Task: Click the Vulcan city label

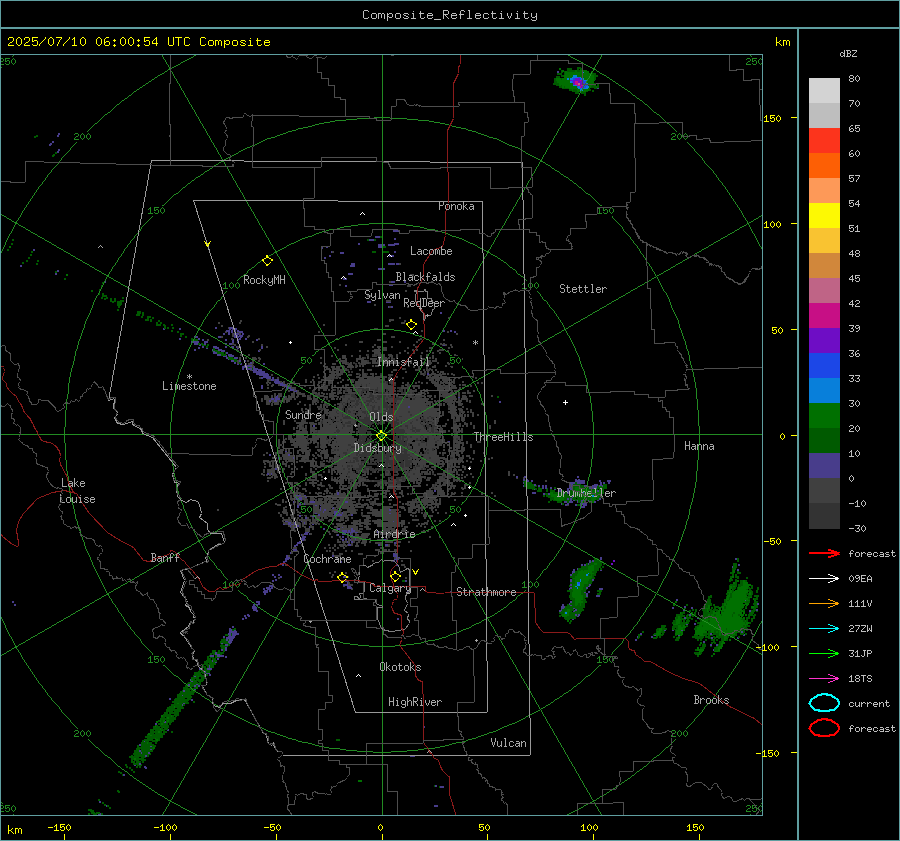Action: 508,743
